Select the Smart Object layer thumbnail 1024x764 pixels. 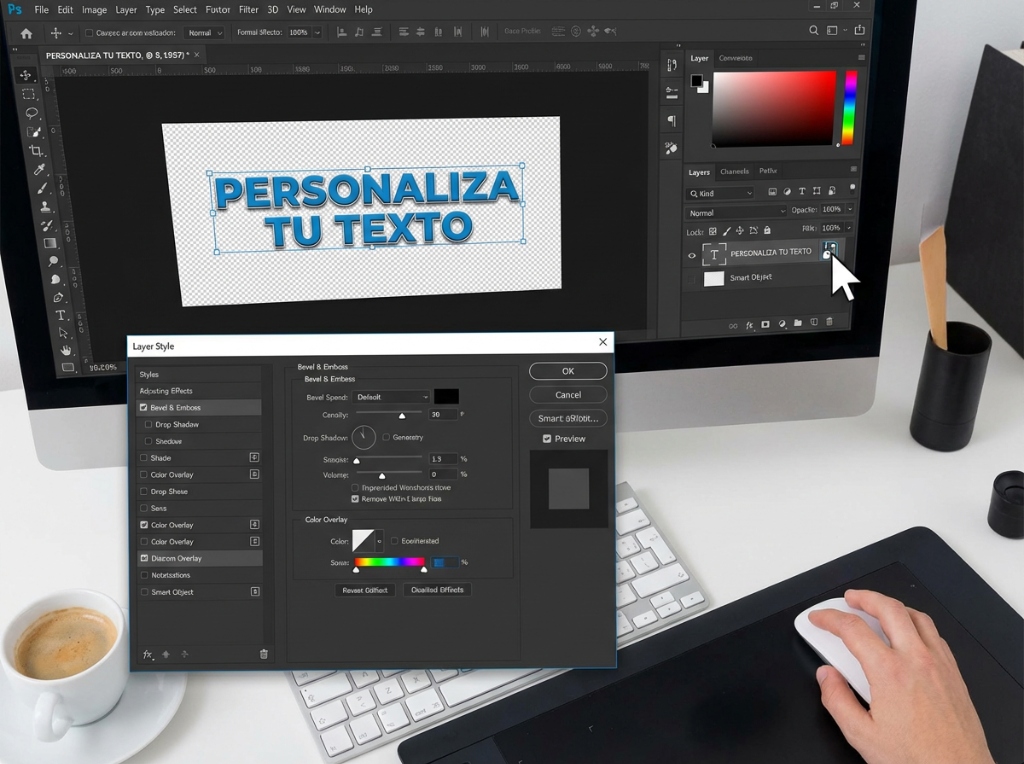[x=714, y=279]
